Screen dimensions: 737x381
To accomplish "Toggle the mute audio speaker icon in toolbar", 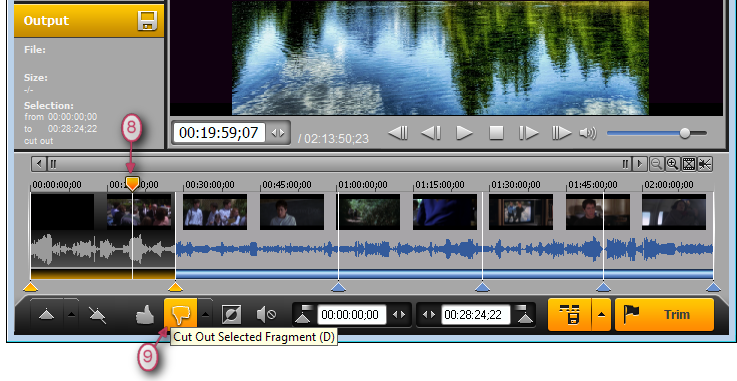I will [266, 315].
